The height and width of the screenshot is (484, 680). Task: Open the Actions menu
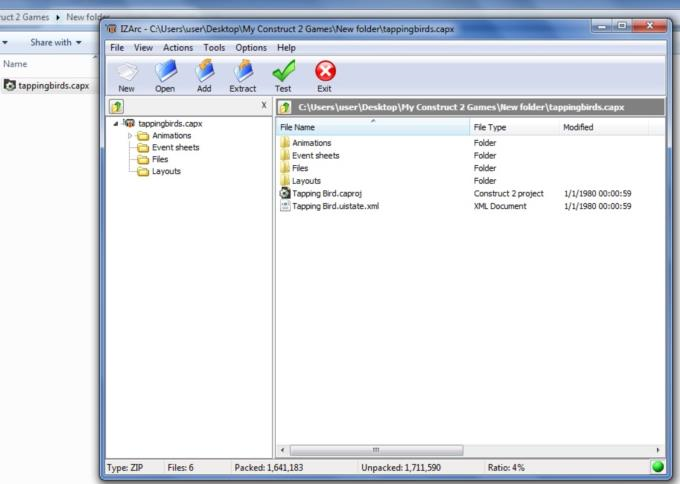(178, 48)
